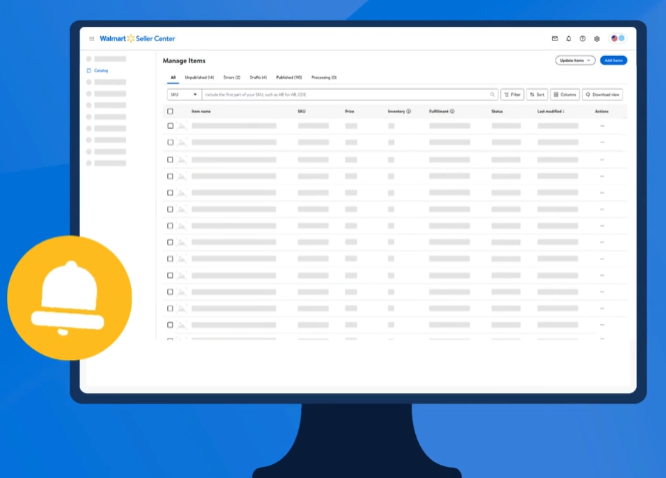Open the messages envelope icon
666x478 pixels.
555,39
